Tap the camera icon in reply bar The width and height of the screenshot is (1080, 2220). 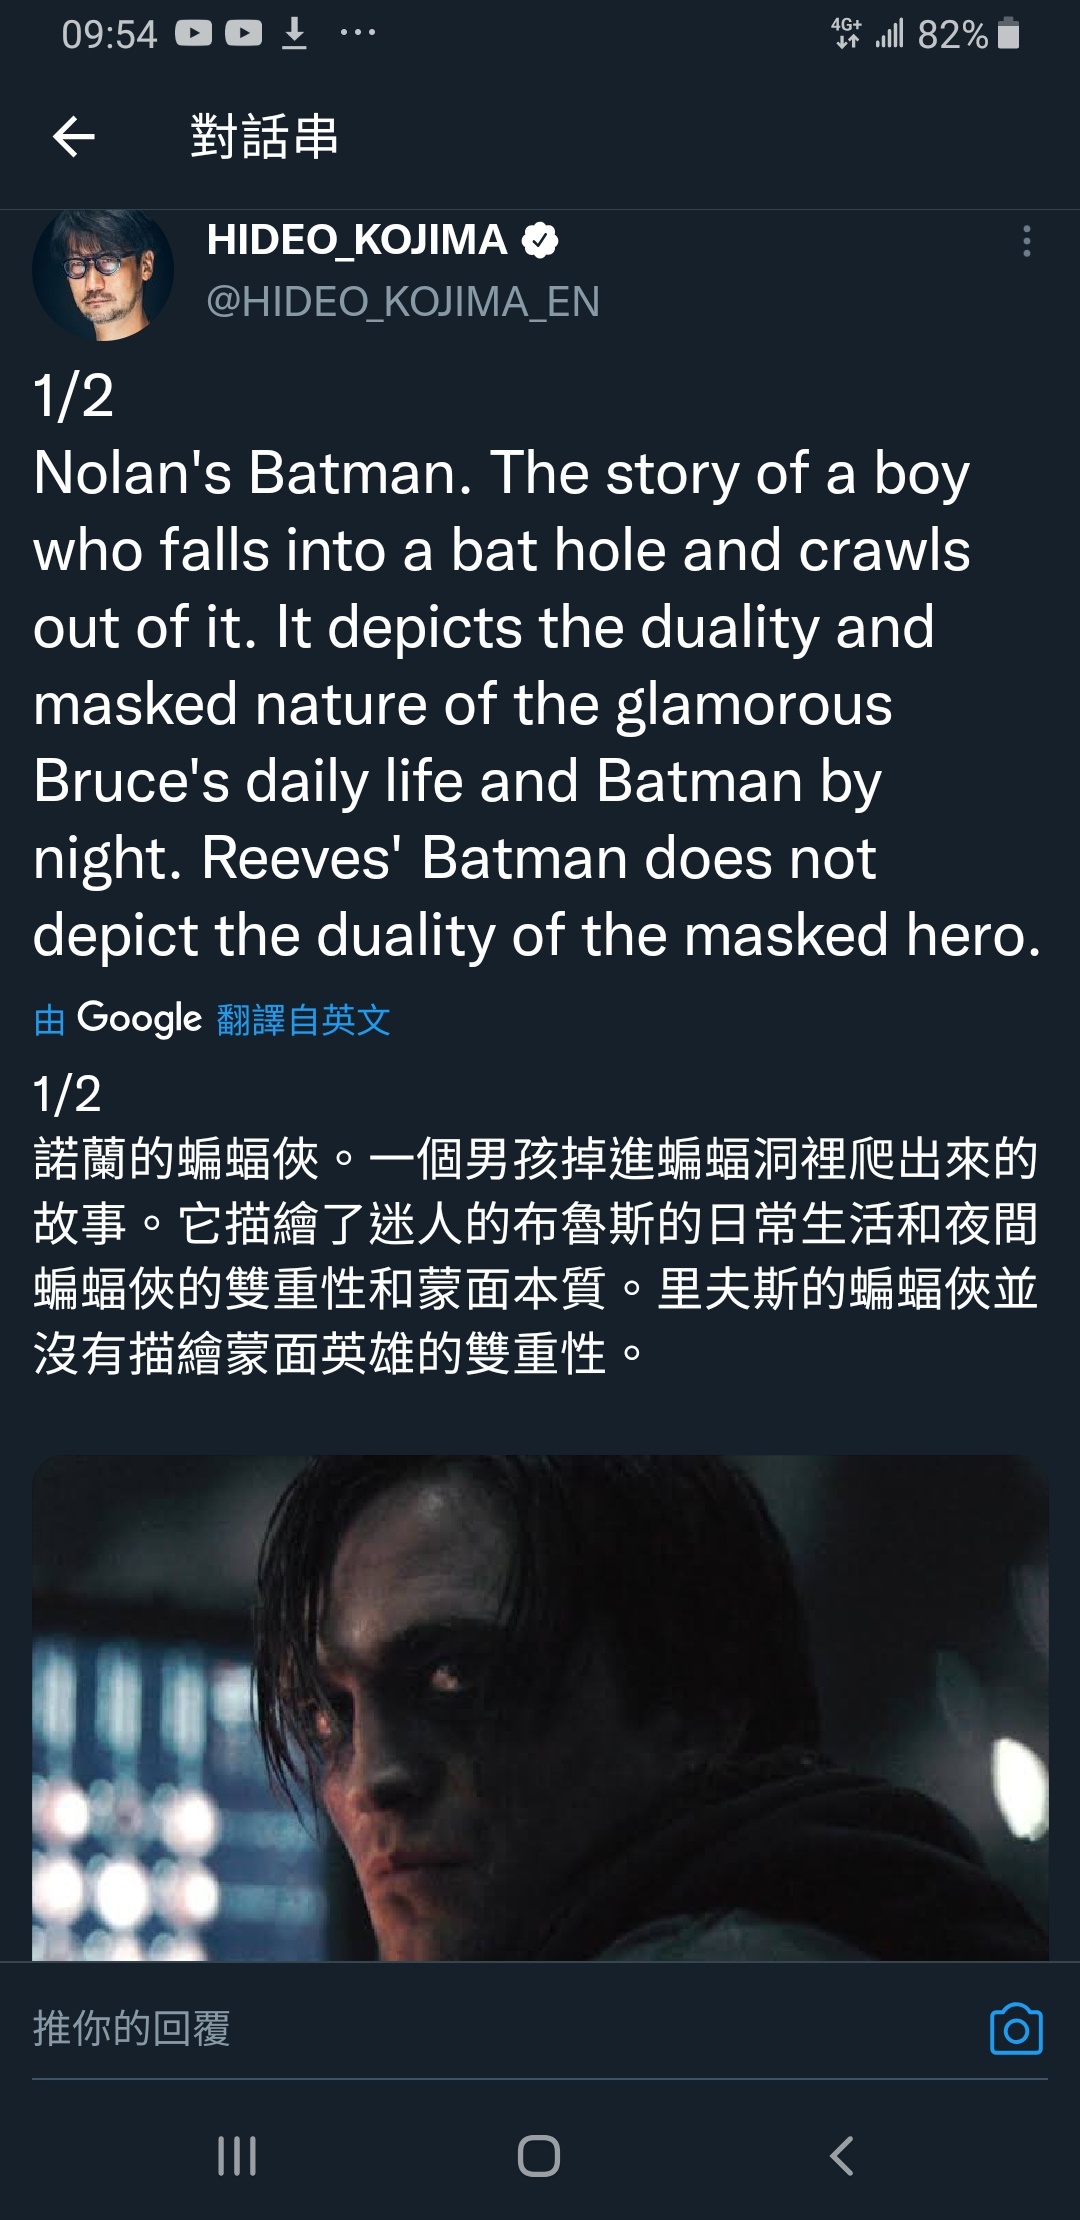click(x=1016, y=2029)
